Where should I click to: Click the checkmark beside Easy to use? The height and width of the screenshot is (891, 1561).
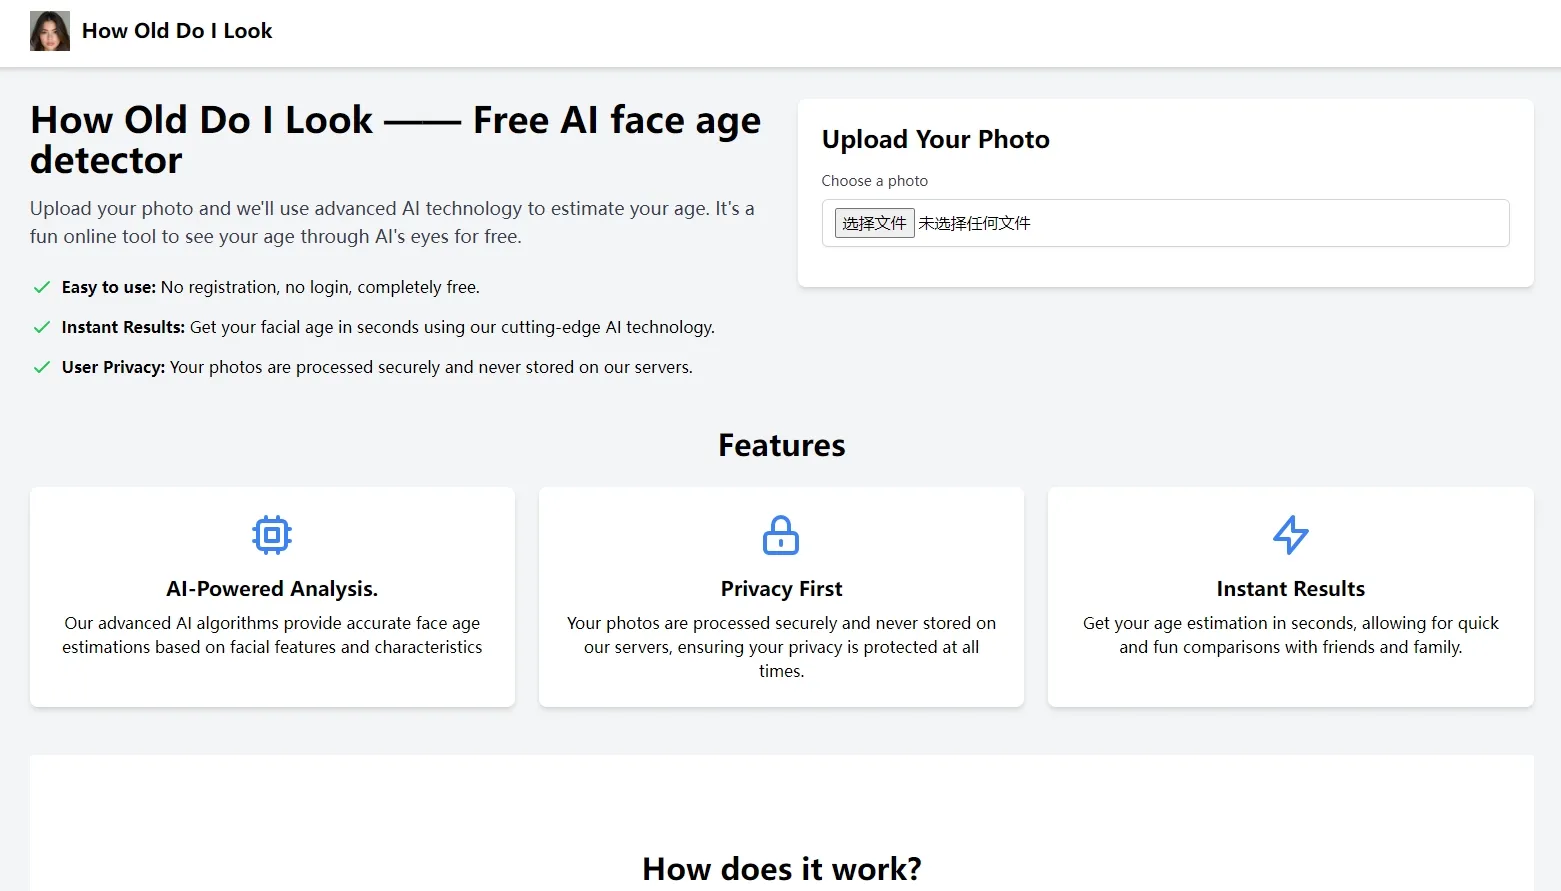(42, 287)
